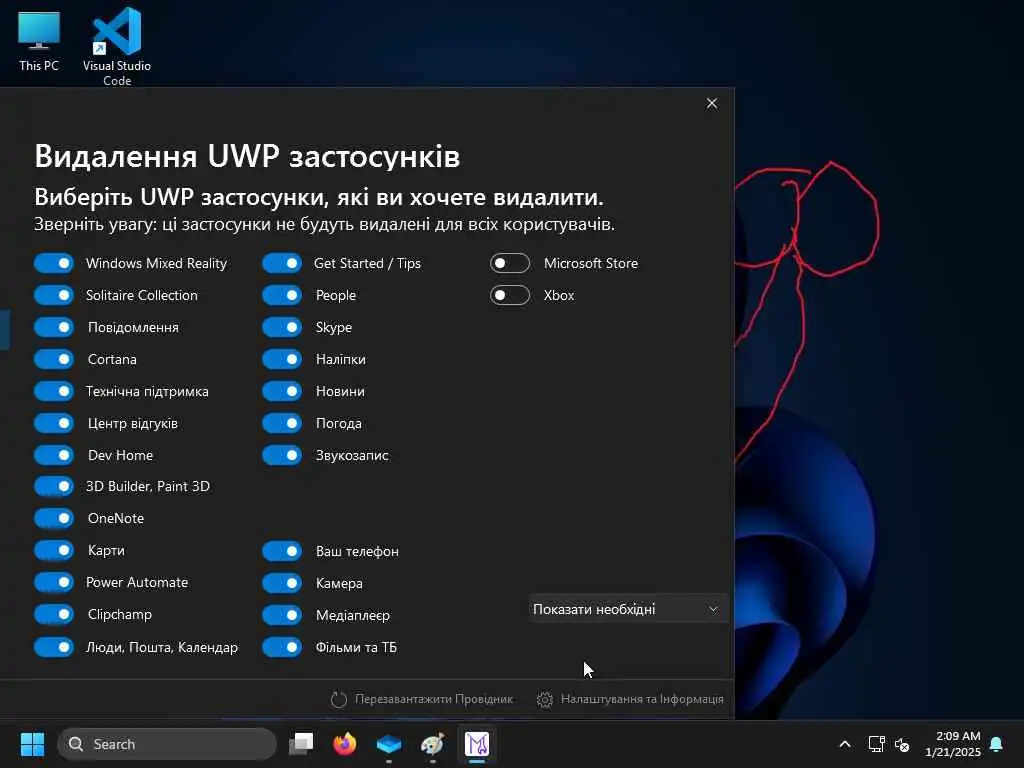The height and width of the screenshot is (768, 1024).
Task: Open the paint palette app in taskbar
Action: click(x=432, y=744)
